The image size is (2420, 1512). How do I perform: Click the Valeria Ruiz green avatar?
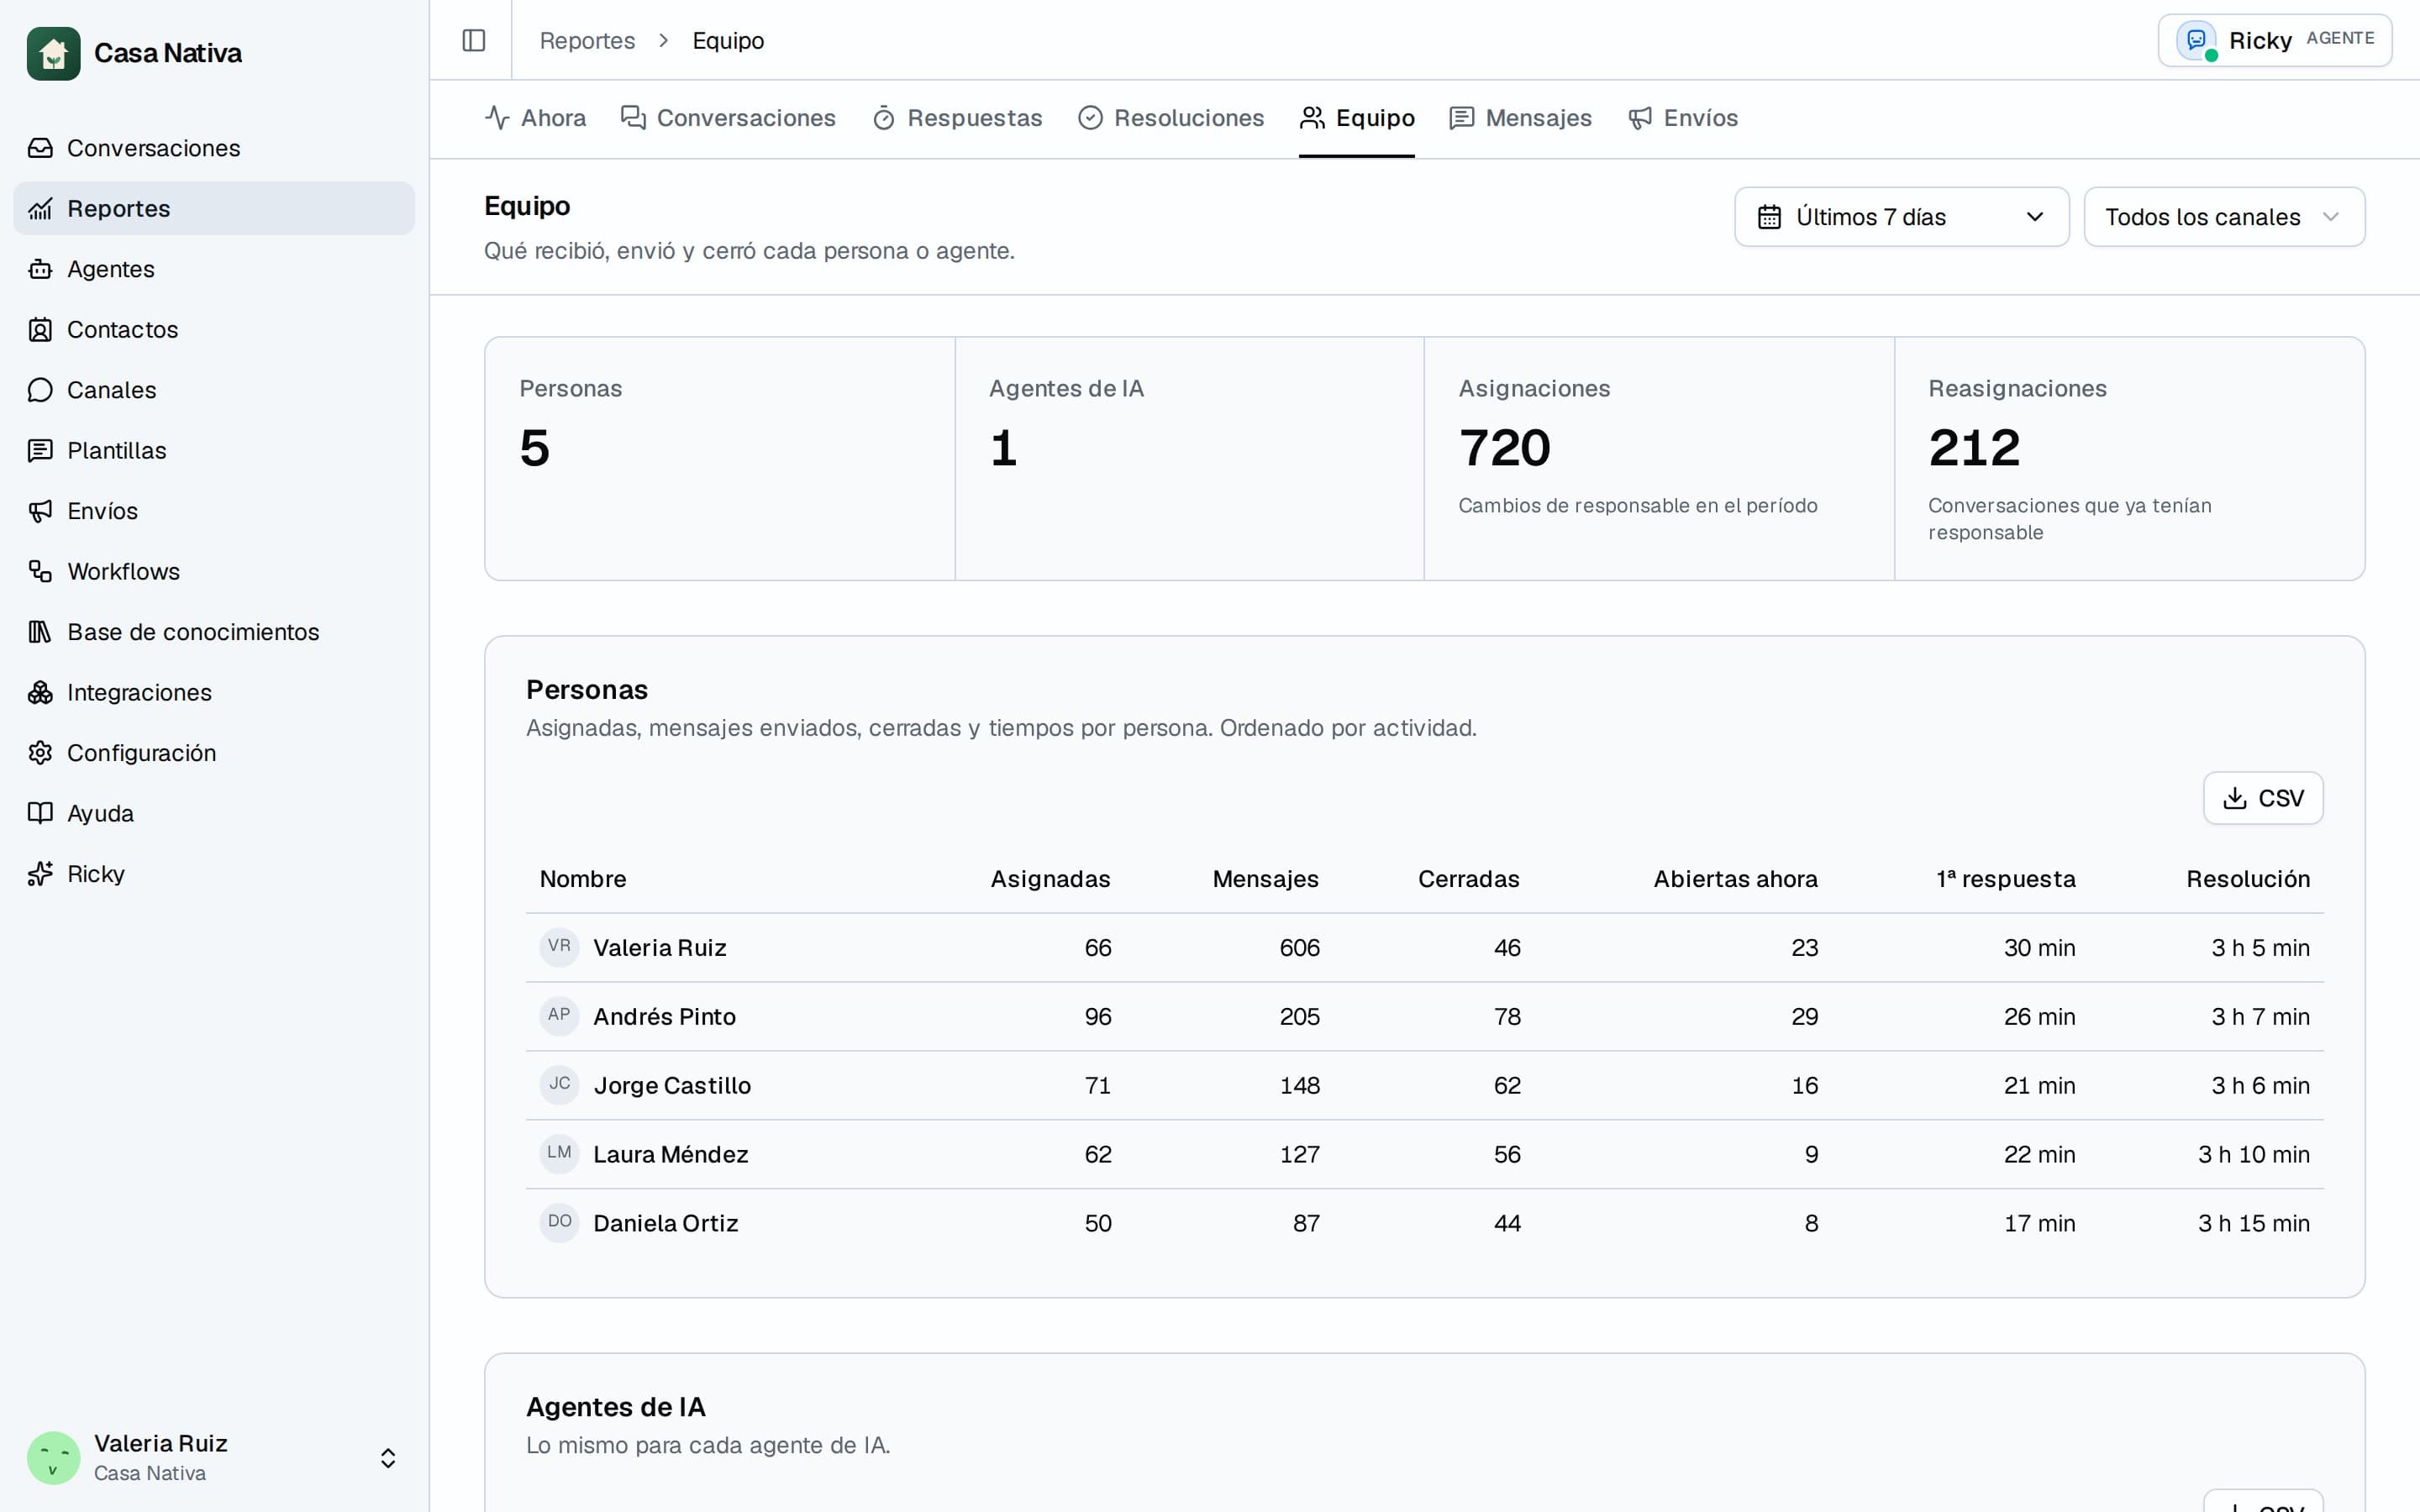coord(53,1458)
